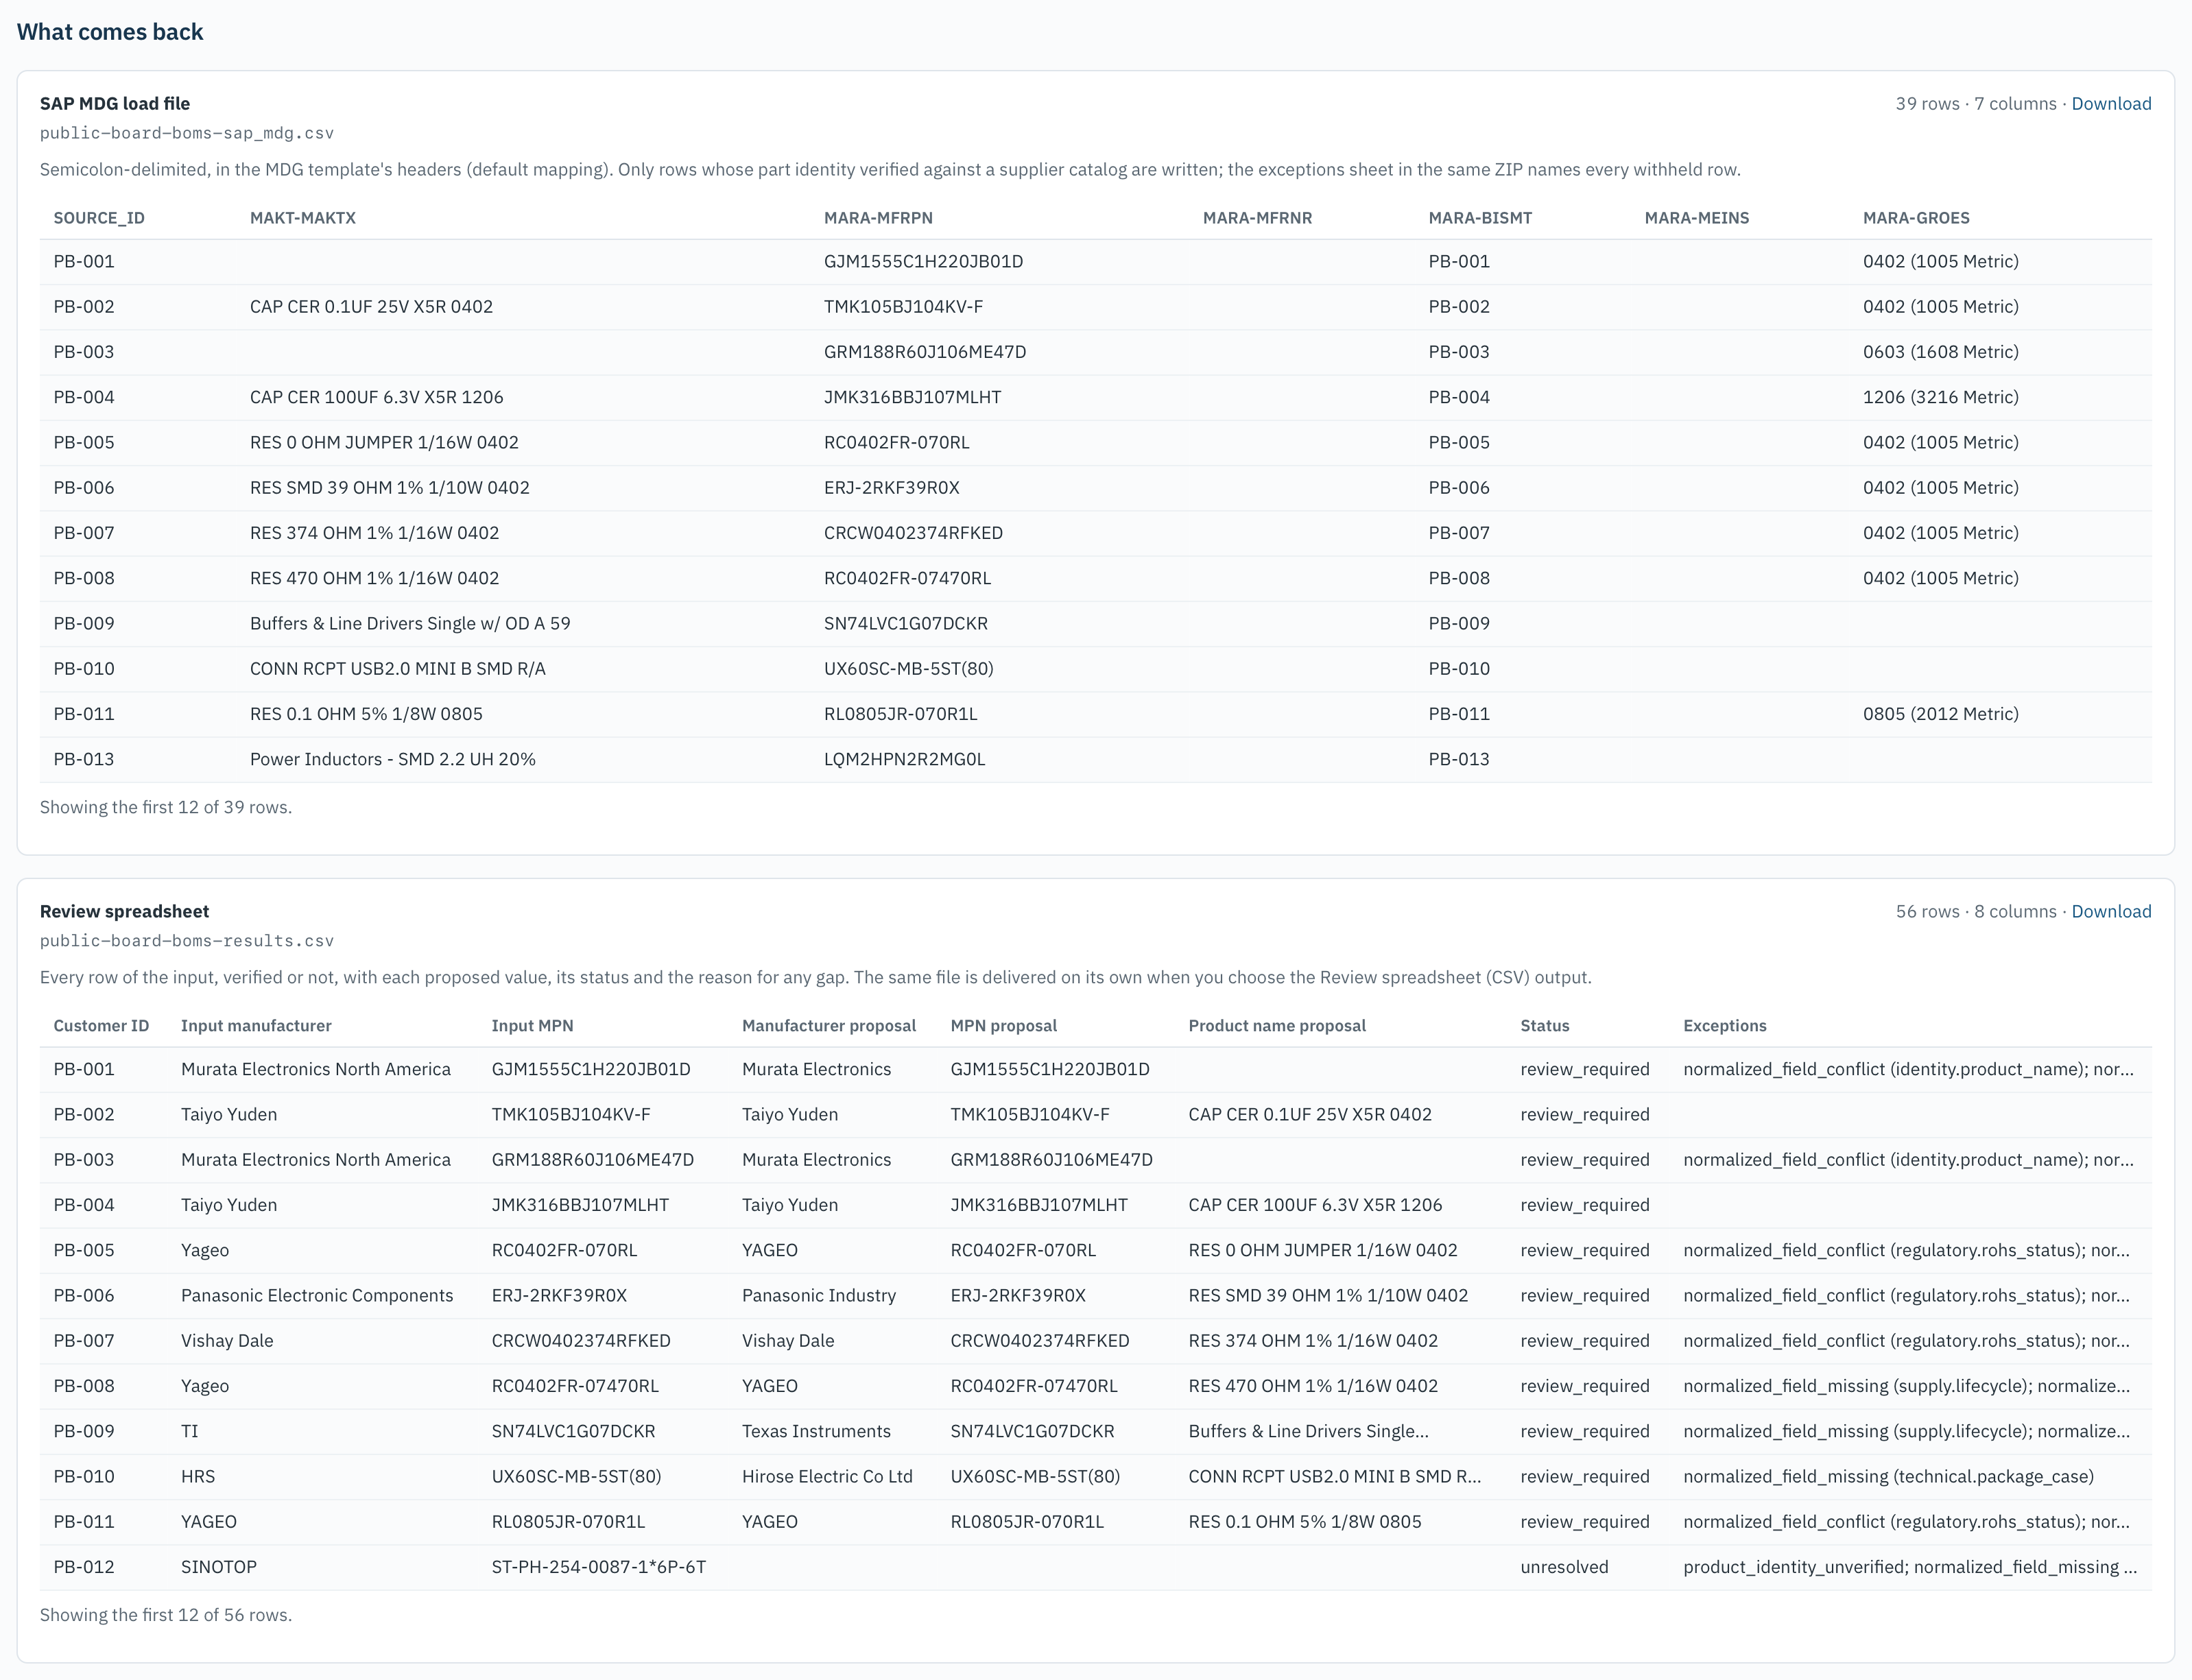This screenshot has height=1680, width=2192.
Task: Select the public-board-boms-sap_mdg.csv filename
Action: tap(187, 133)
